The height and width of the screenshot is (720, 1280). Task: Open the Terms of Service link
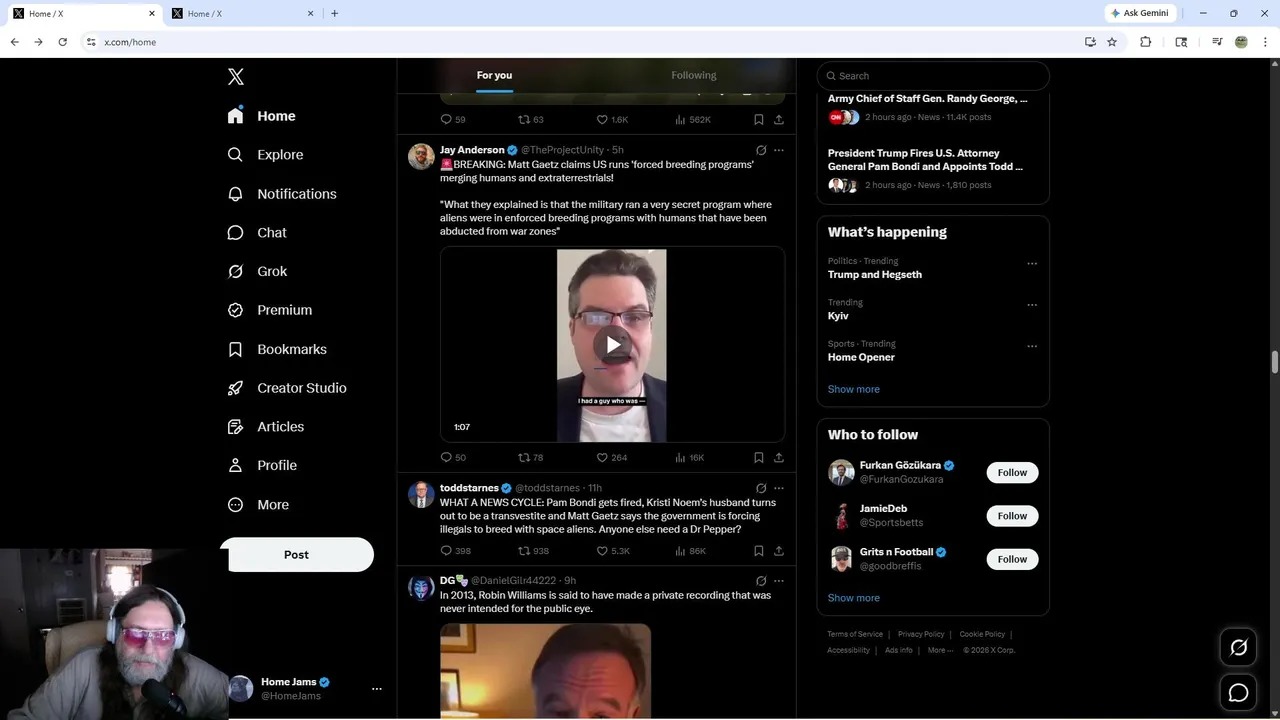[x=855, y=634]
